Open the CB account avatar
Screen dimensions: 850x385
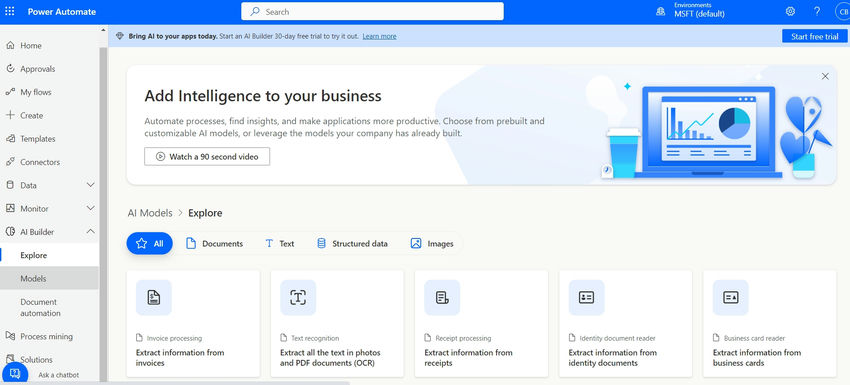[x=843, y=12]
